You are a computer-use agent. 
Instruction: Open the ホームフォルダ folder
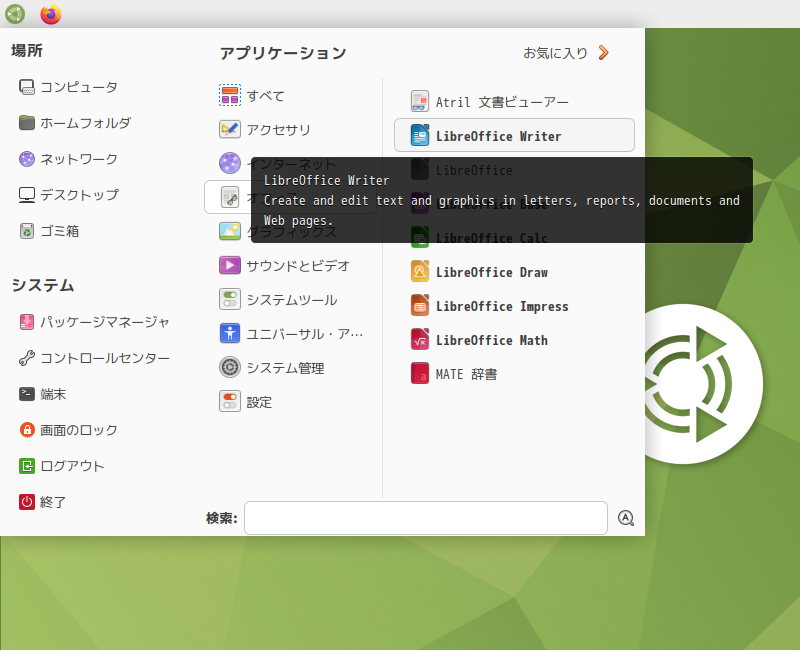point(75,123)
